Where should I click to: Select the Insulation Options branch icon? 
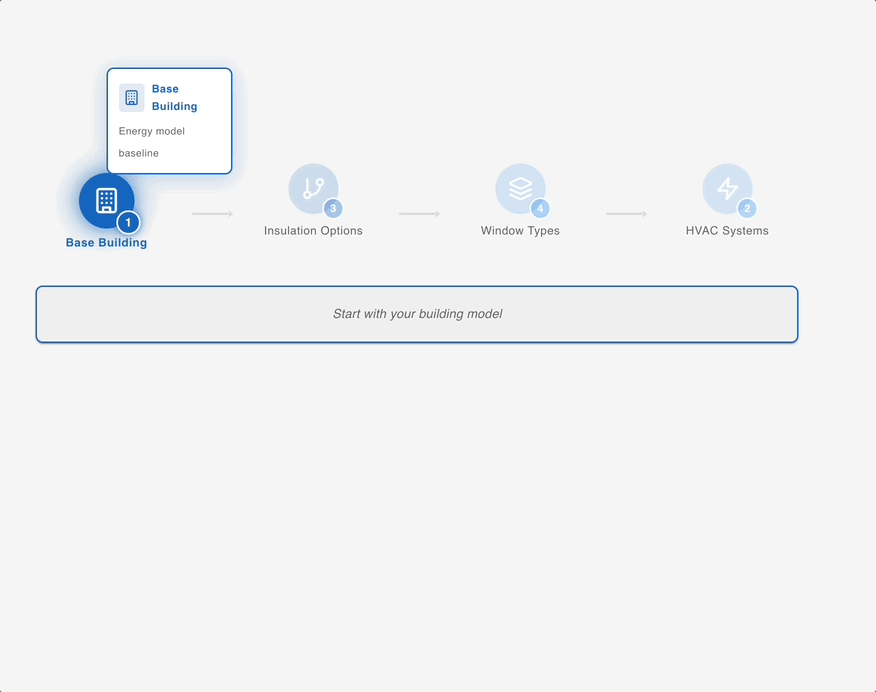pos(313,188)
